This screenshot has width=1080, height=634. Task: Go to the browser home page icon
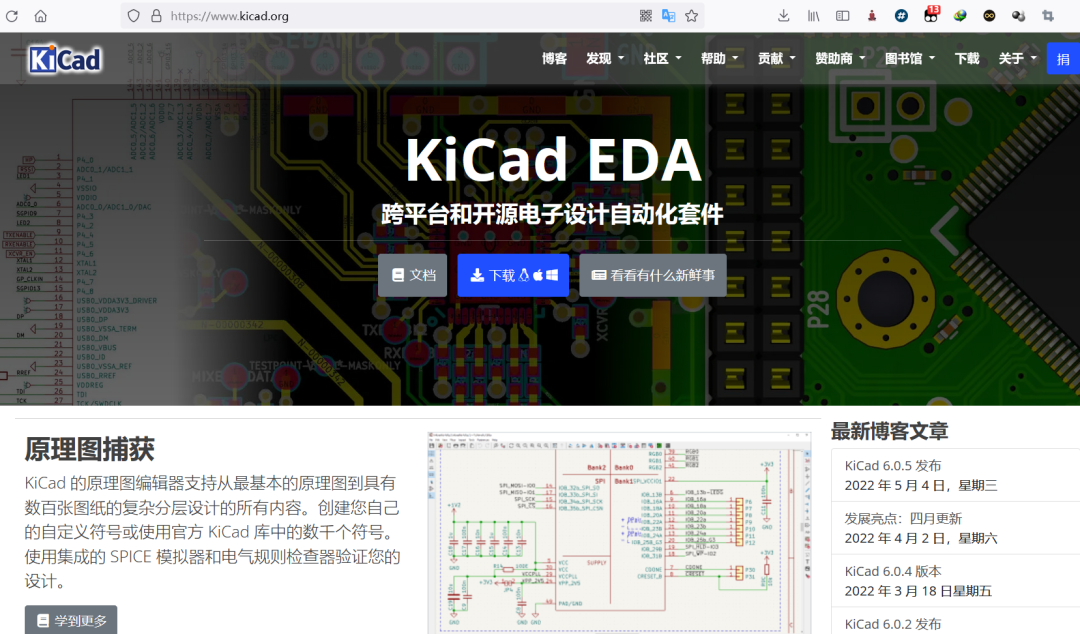click(41, 16)
